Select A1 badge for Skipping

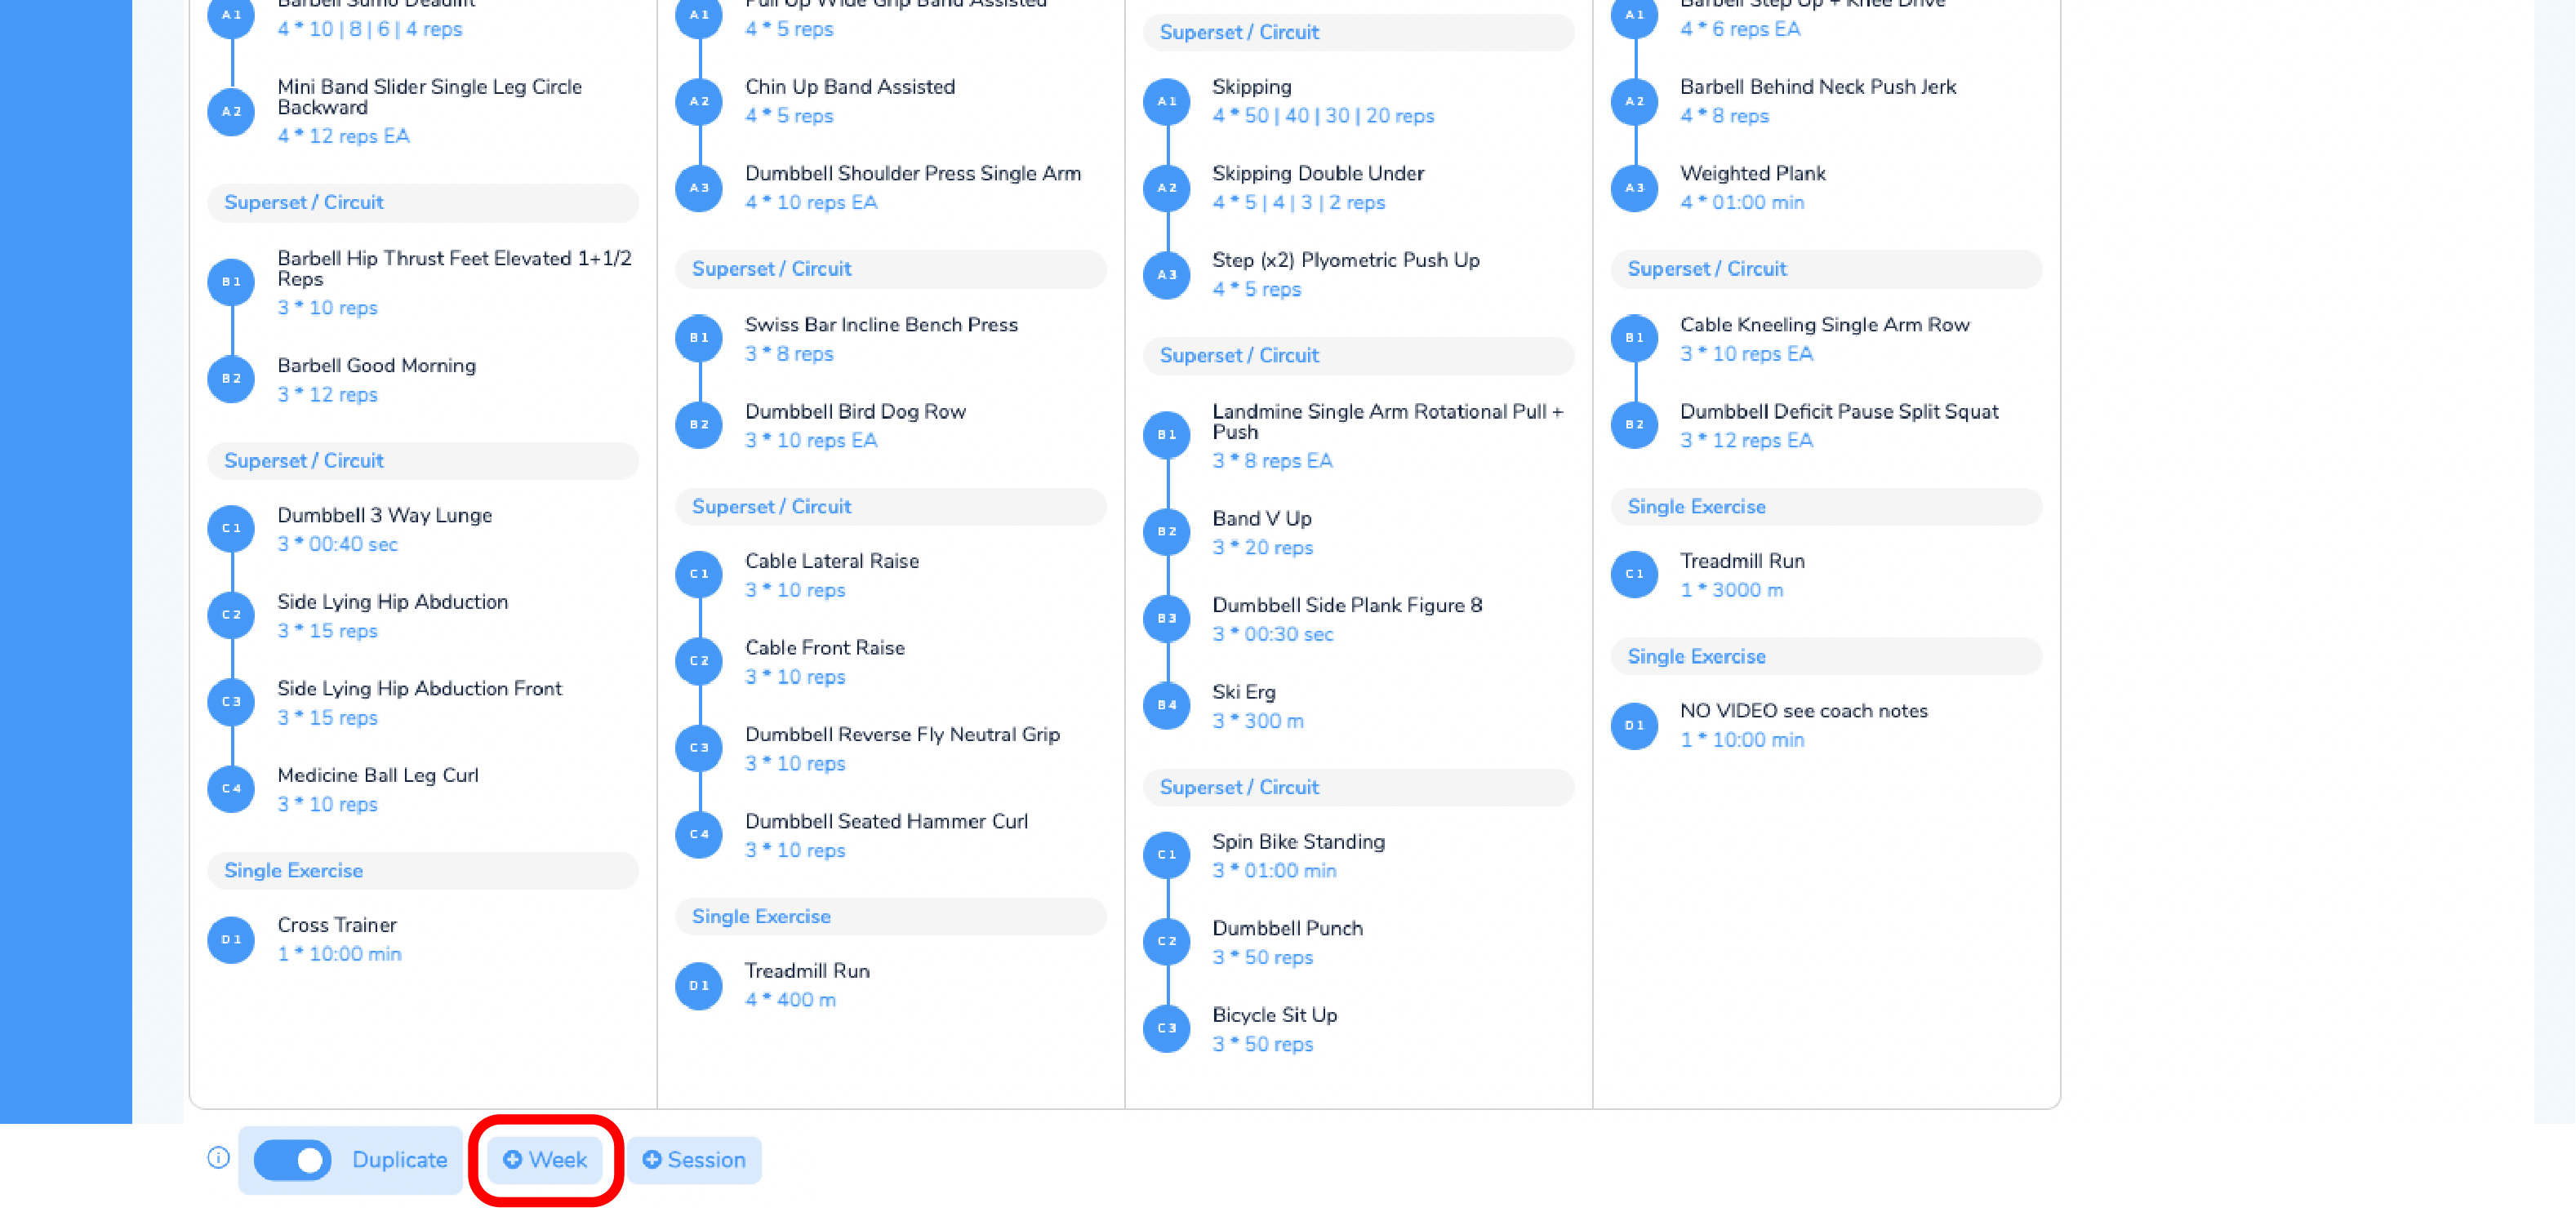[1167, 101]
